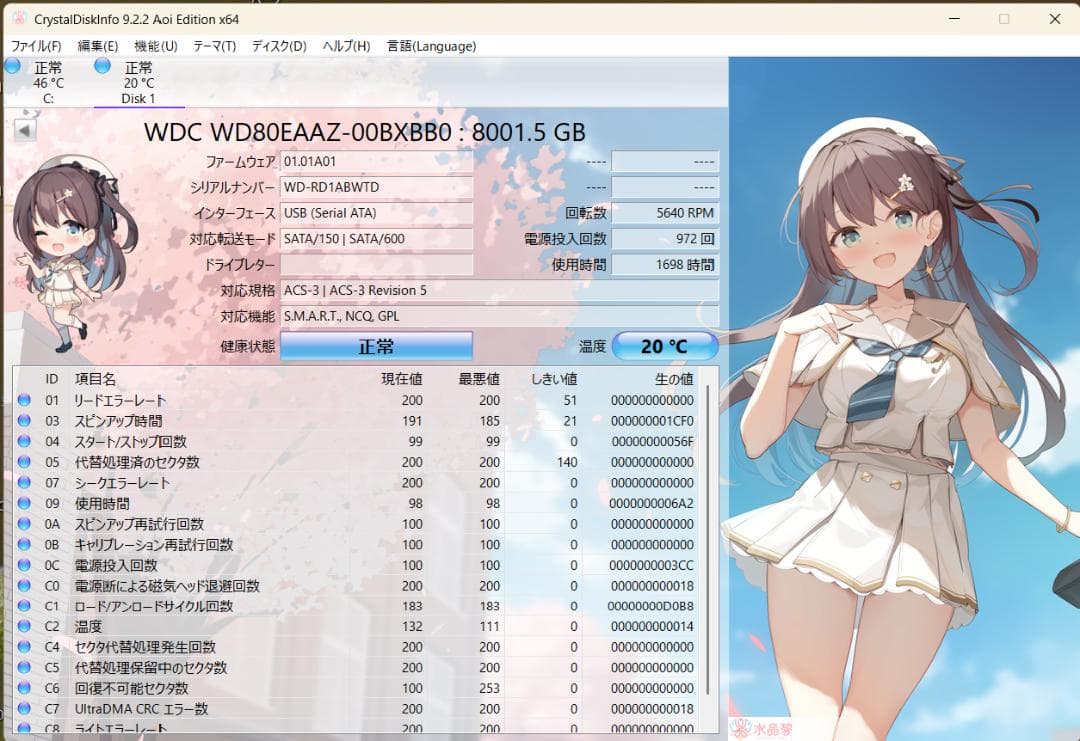Click the CrystalDiskInfo app icon in title bar
The height and width of the screenshot is (741, 1080).
19,19
